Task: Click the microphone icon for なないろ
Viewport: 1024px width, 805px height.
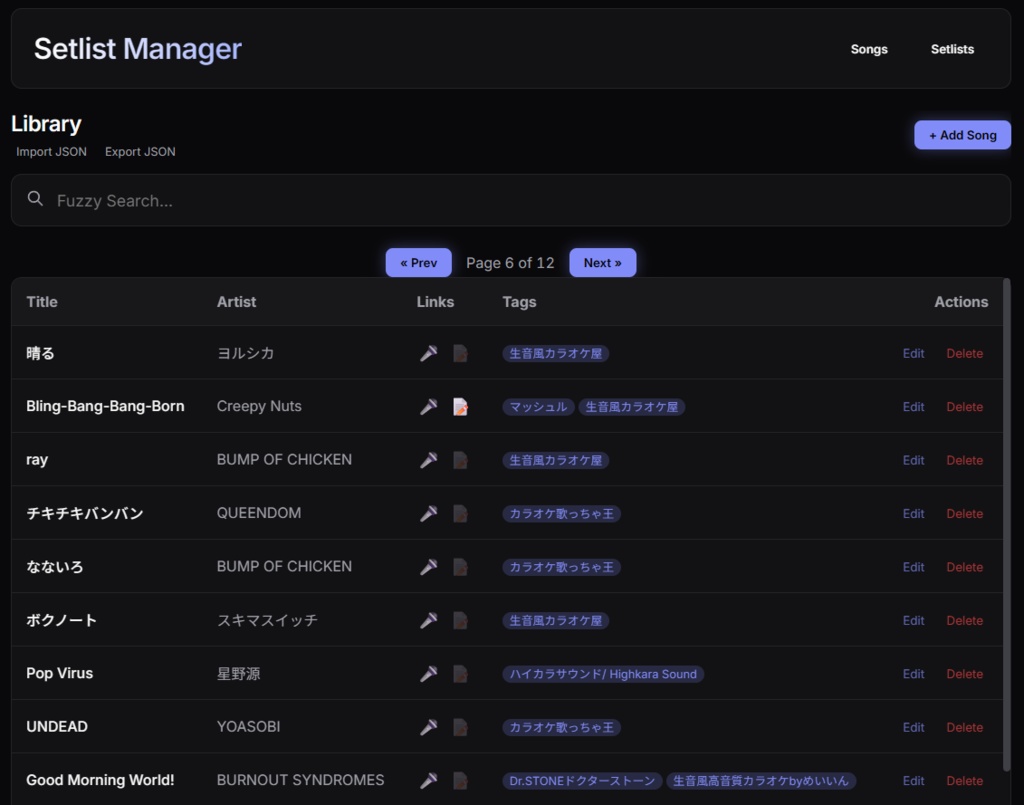Action: tap(429, 567)
